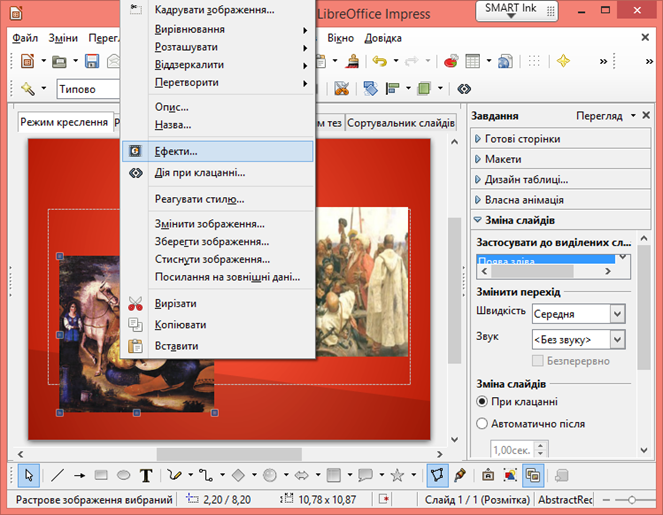663x515 pixels.
Task: Select the Line drawing tool
Action: coord(57,475)
